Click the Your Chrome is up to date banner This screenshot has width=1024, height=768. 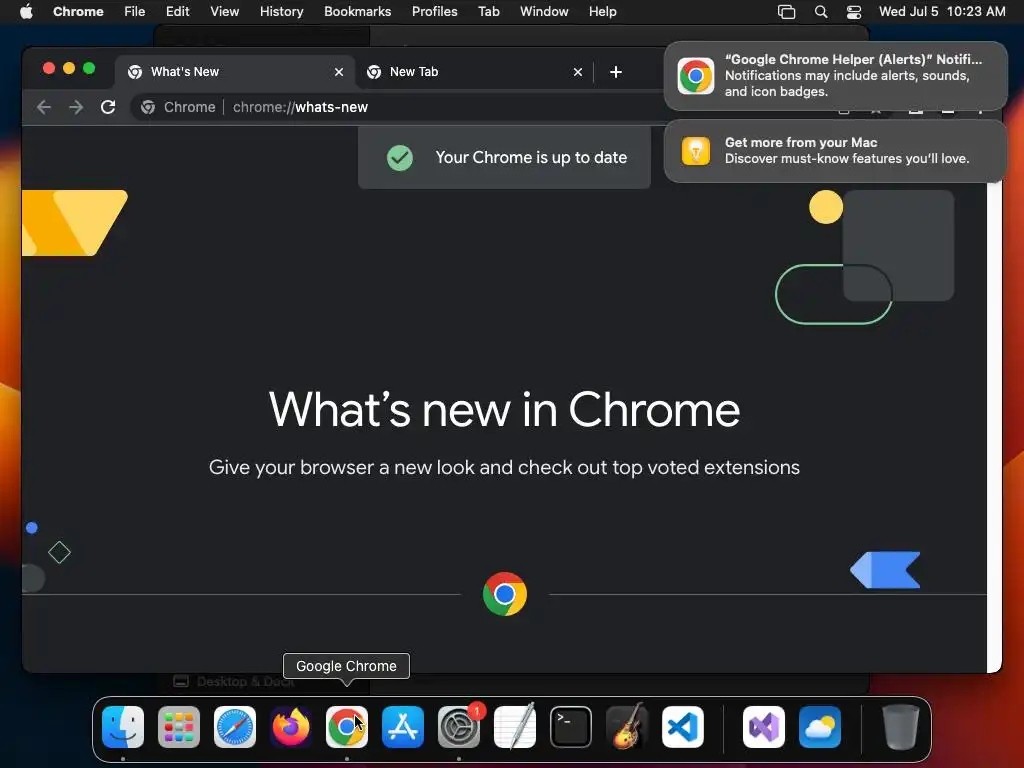504,157
